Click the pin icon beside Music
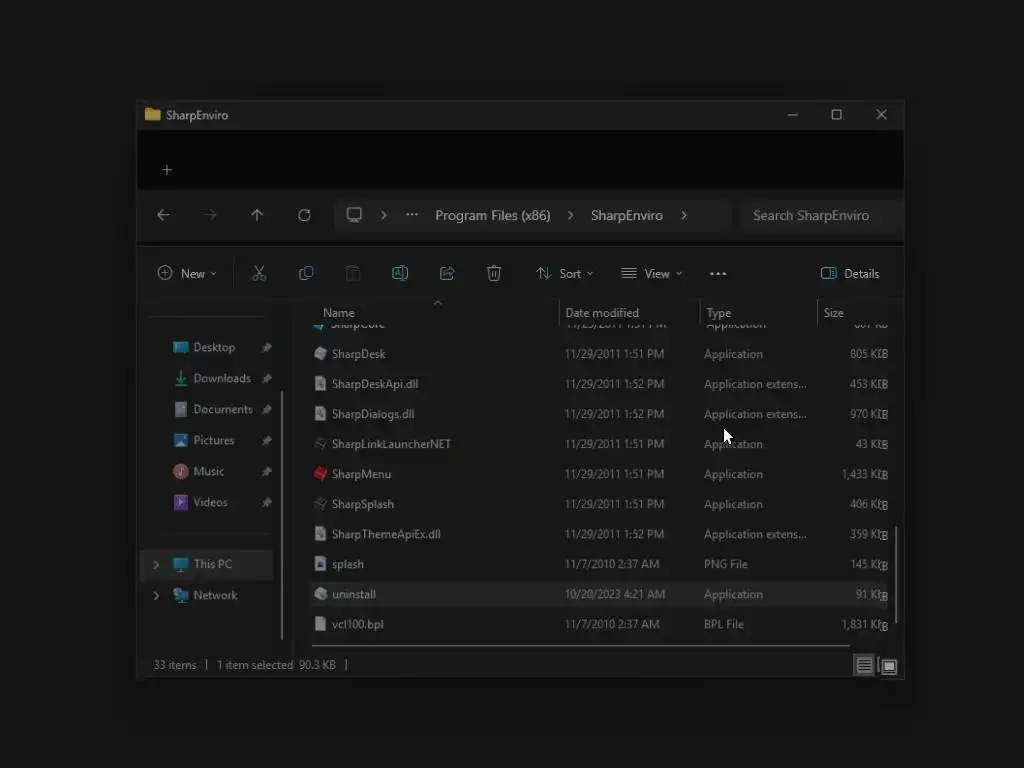Image resolution: width=1024 pixels, height=768 pixels. (266, 472)
